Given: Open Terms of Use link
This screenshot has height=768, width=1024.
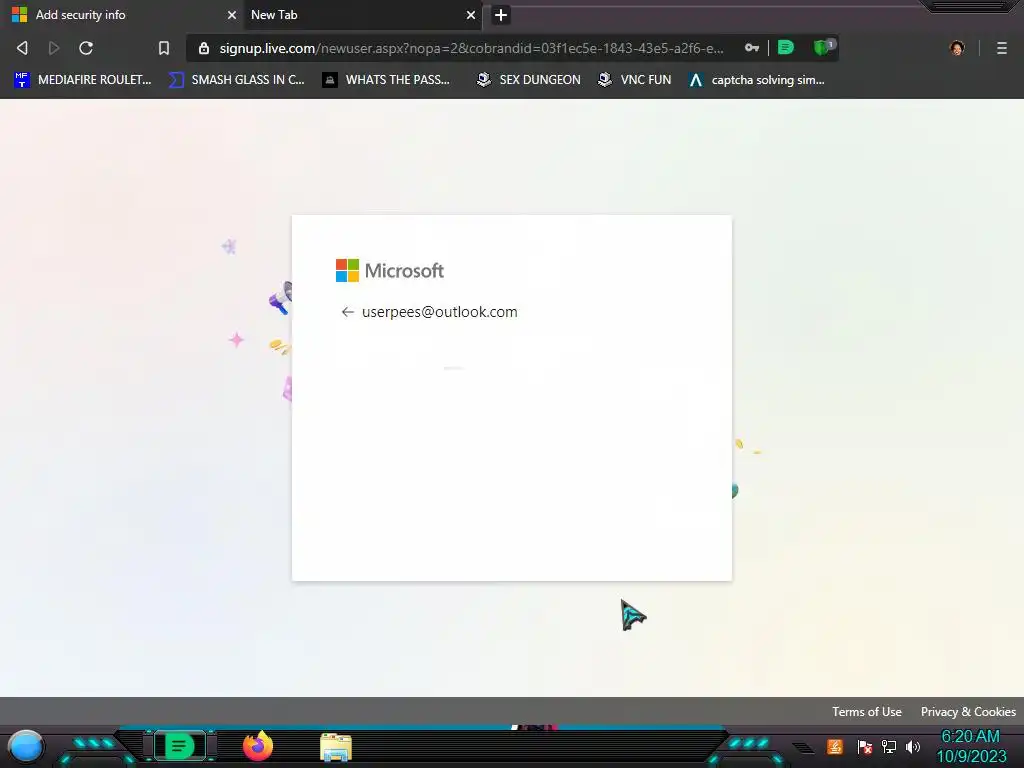Looking at the screenshot, I should click(867, 711).
